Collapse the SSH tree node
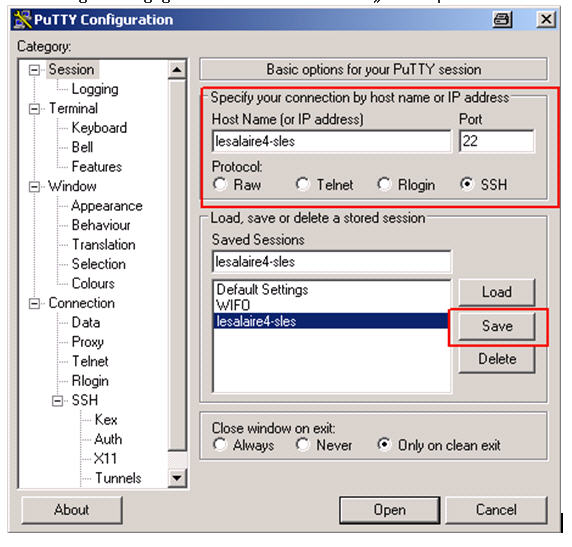Image resolution: width=572 pixels, height=547 pixels. pyautogui.click(x=57, y=401)
